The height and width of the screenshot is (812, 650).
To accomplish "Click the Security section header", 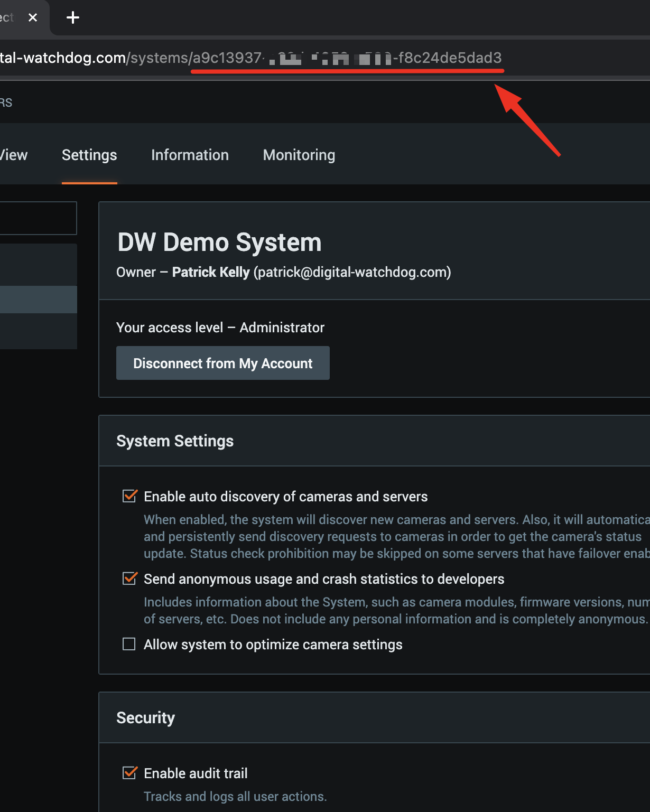I will point(146,718).
